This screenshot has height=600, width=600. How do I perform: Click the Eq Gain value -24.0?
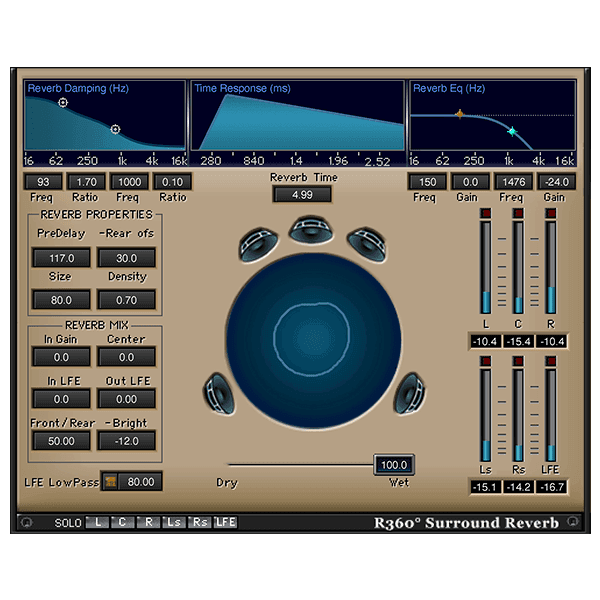(557, 182)
